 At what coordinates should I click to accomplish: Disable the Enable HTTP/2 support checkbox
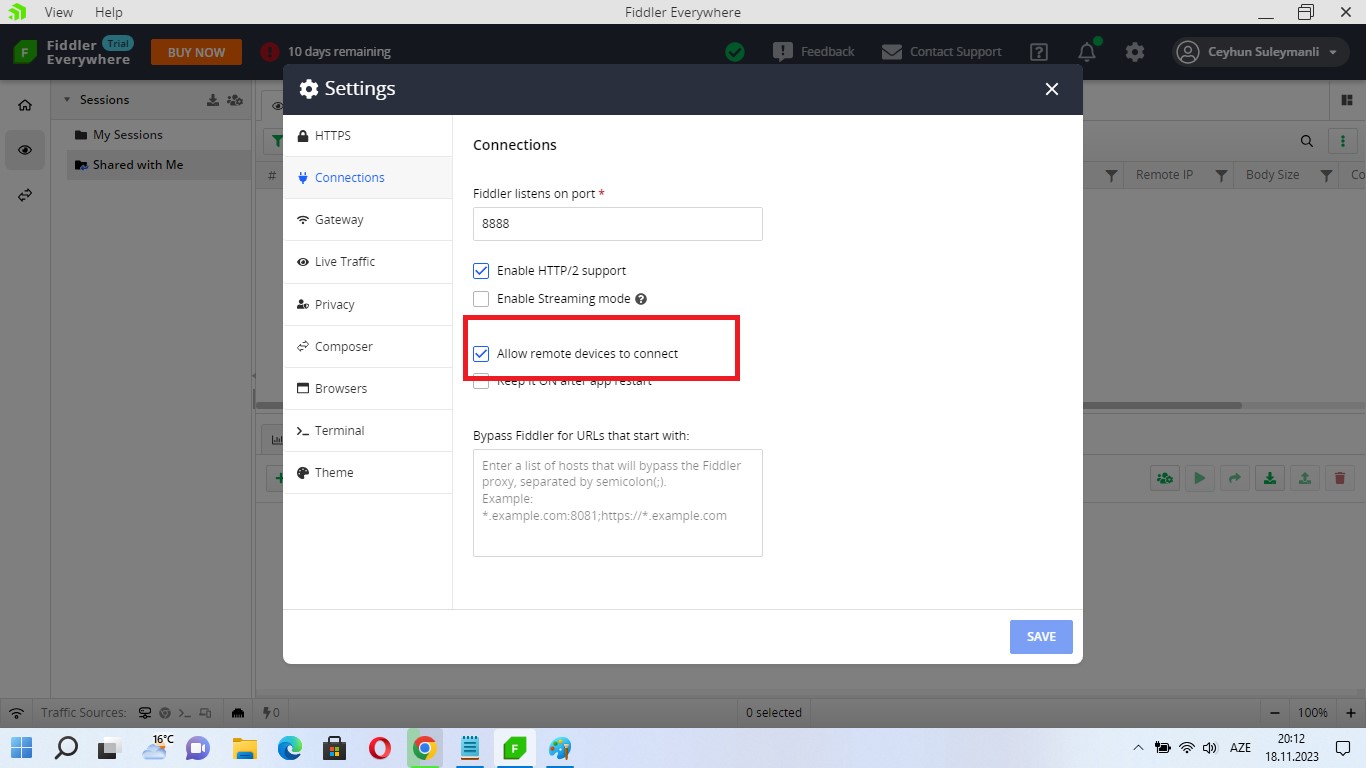click(x=481, y=271)
